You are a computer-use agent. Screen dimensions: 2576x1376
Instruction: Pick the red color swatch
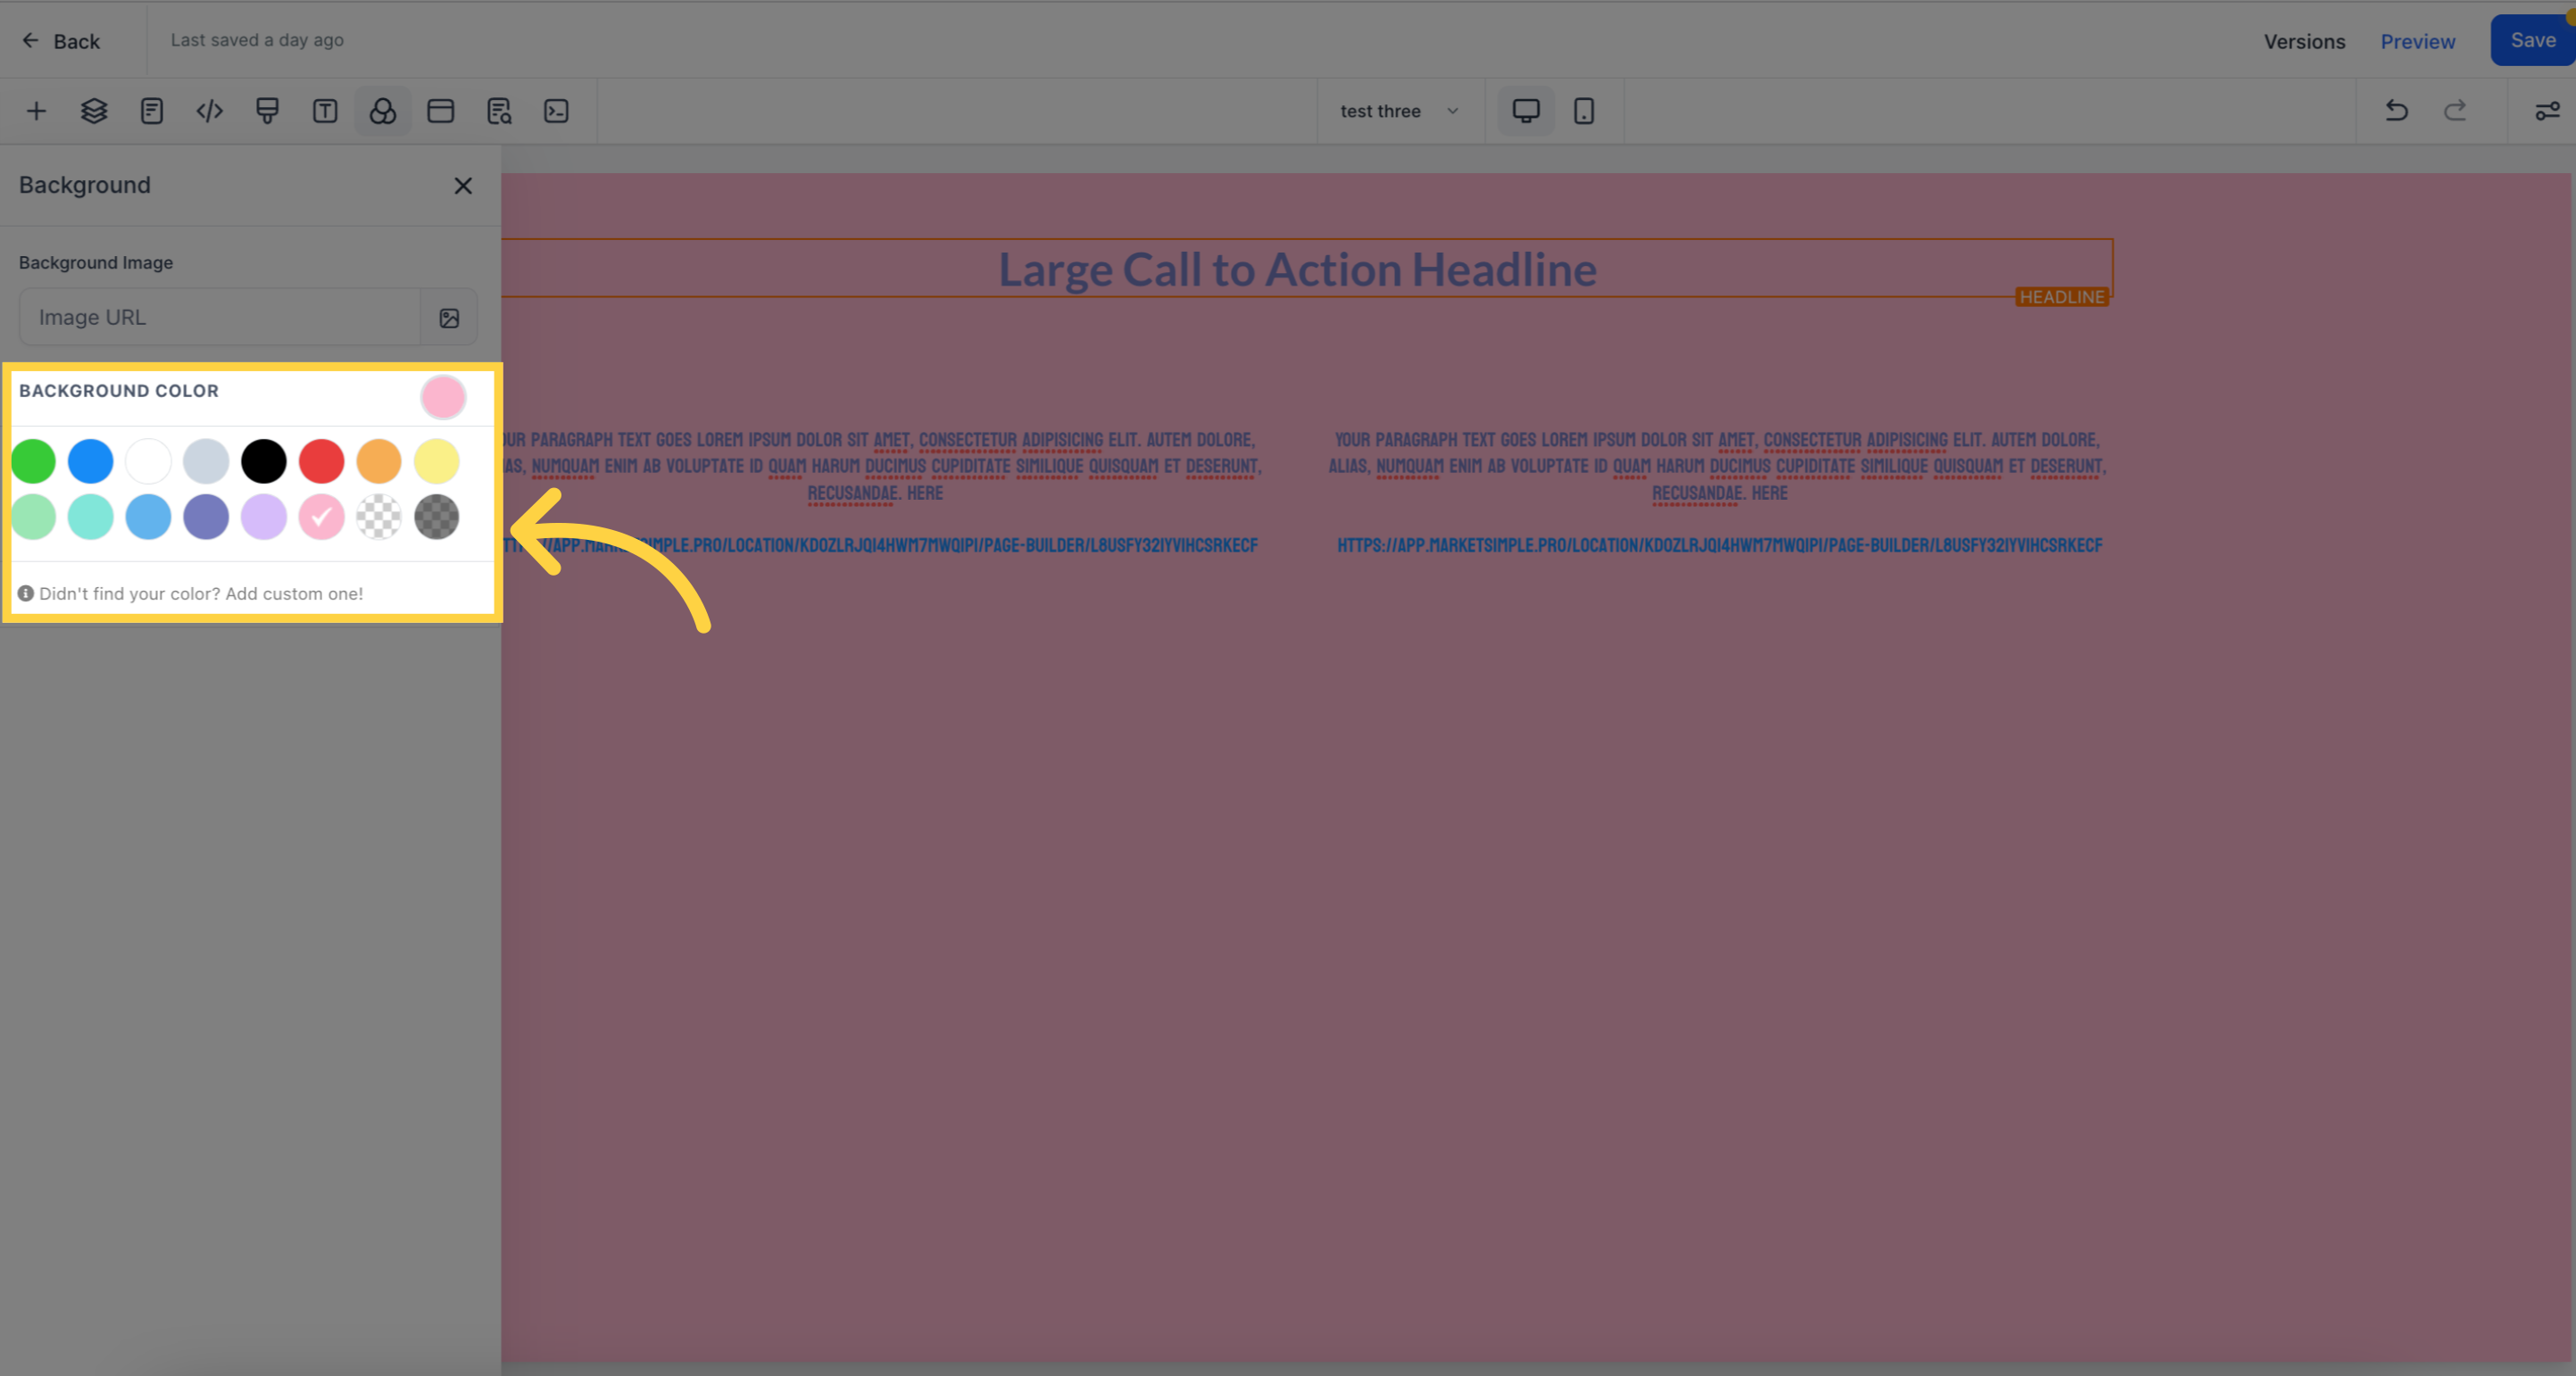(x=322, y=461)
